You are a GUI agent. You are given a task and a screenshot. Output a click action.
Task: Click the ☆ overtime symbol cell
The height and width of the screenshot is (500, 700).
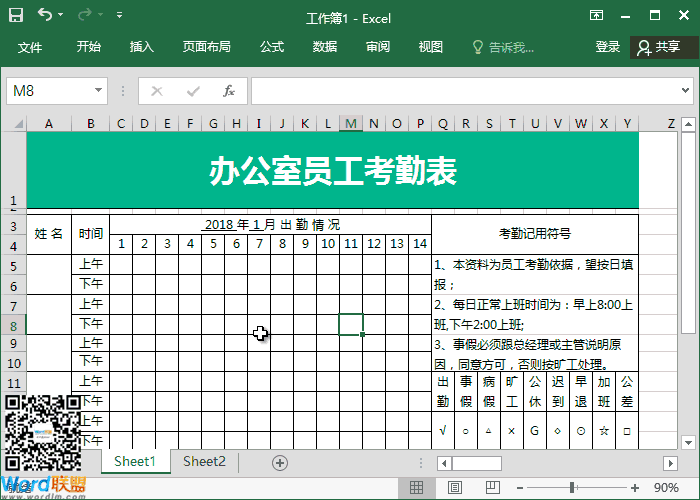coord(604,431)
